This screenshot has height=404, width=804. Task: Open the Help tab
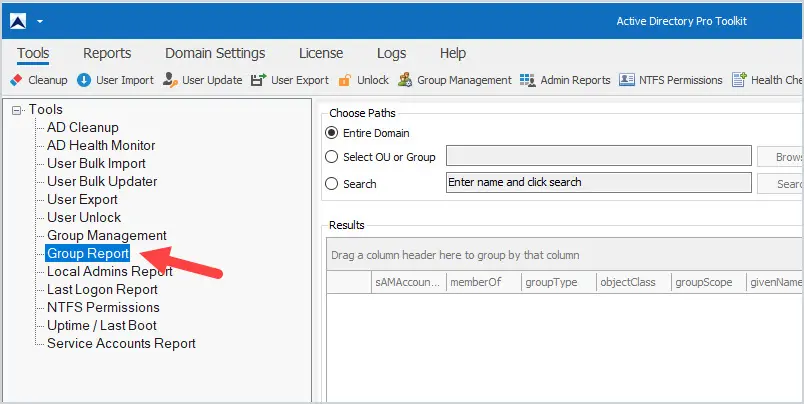click(x=453, y=53)
